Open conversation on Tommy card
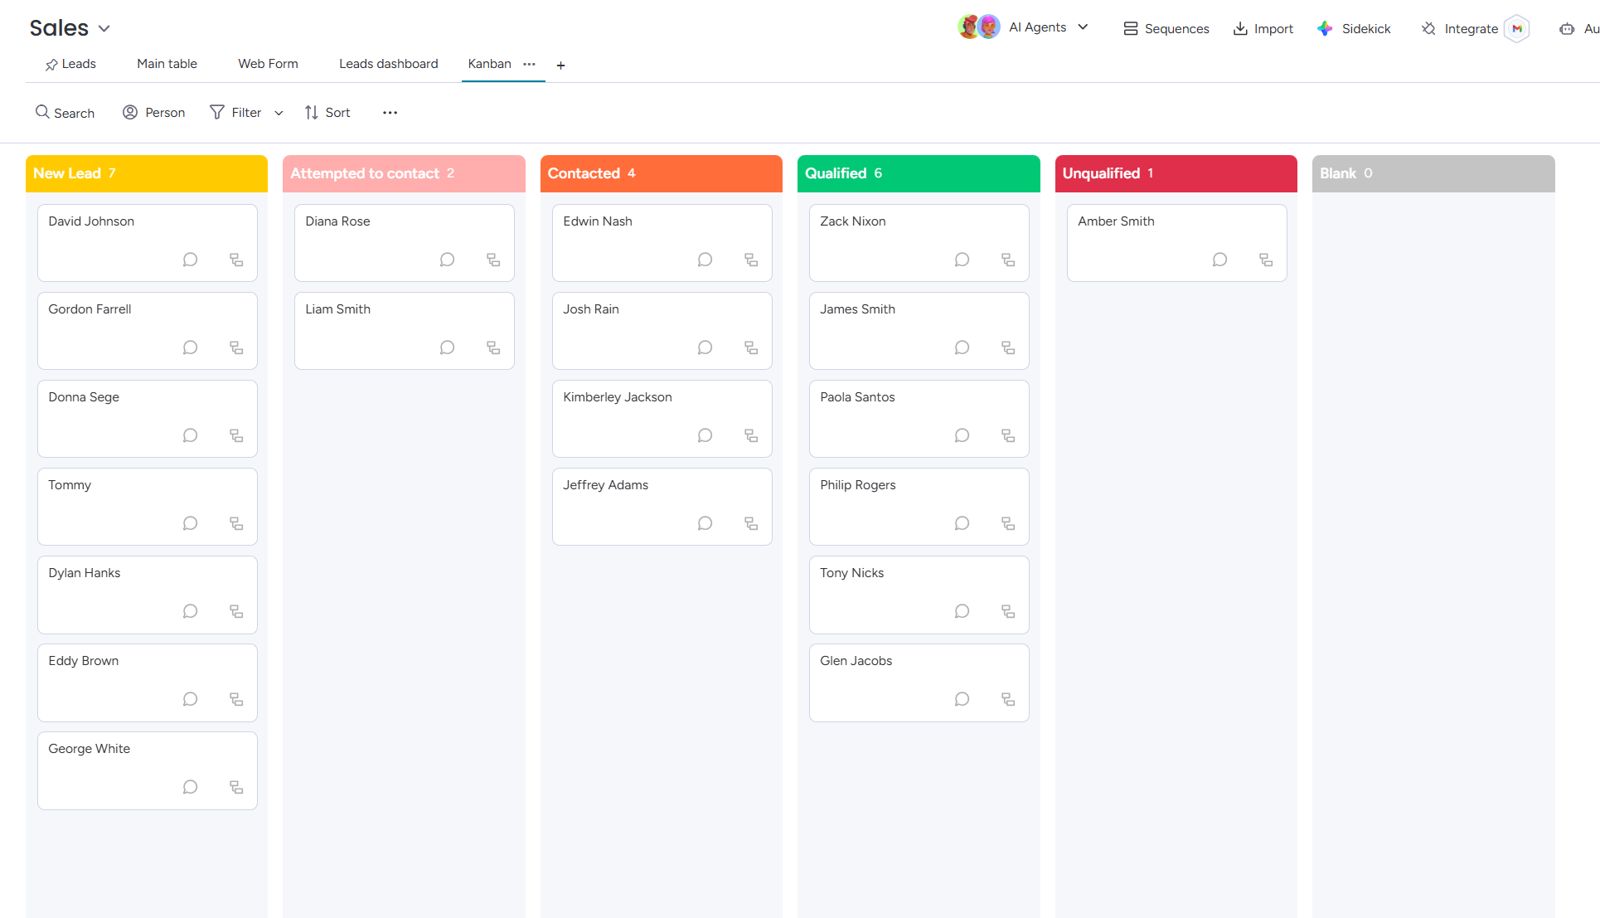The width and height of the screenshot is (1600, 918). pyautogui.click(x=190, y=524)
